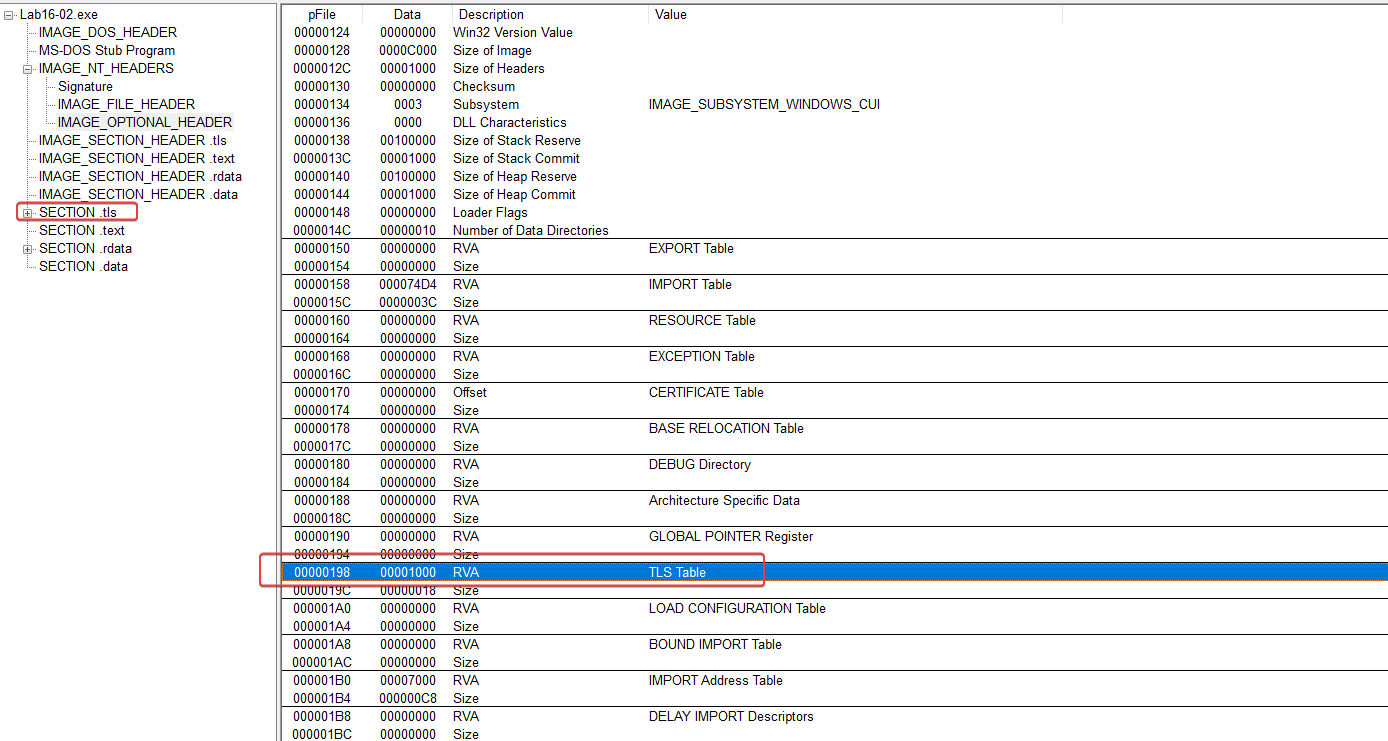Select the Signature tree entry
The width and height of the screenshot is (1388, 741).
[85, 87]
